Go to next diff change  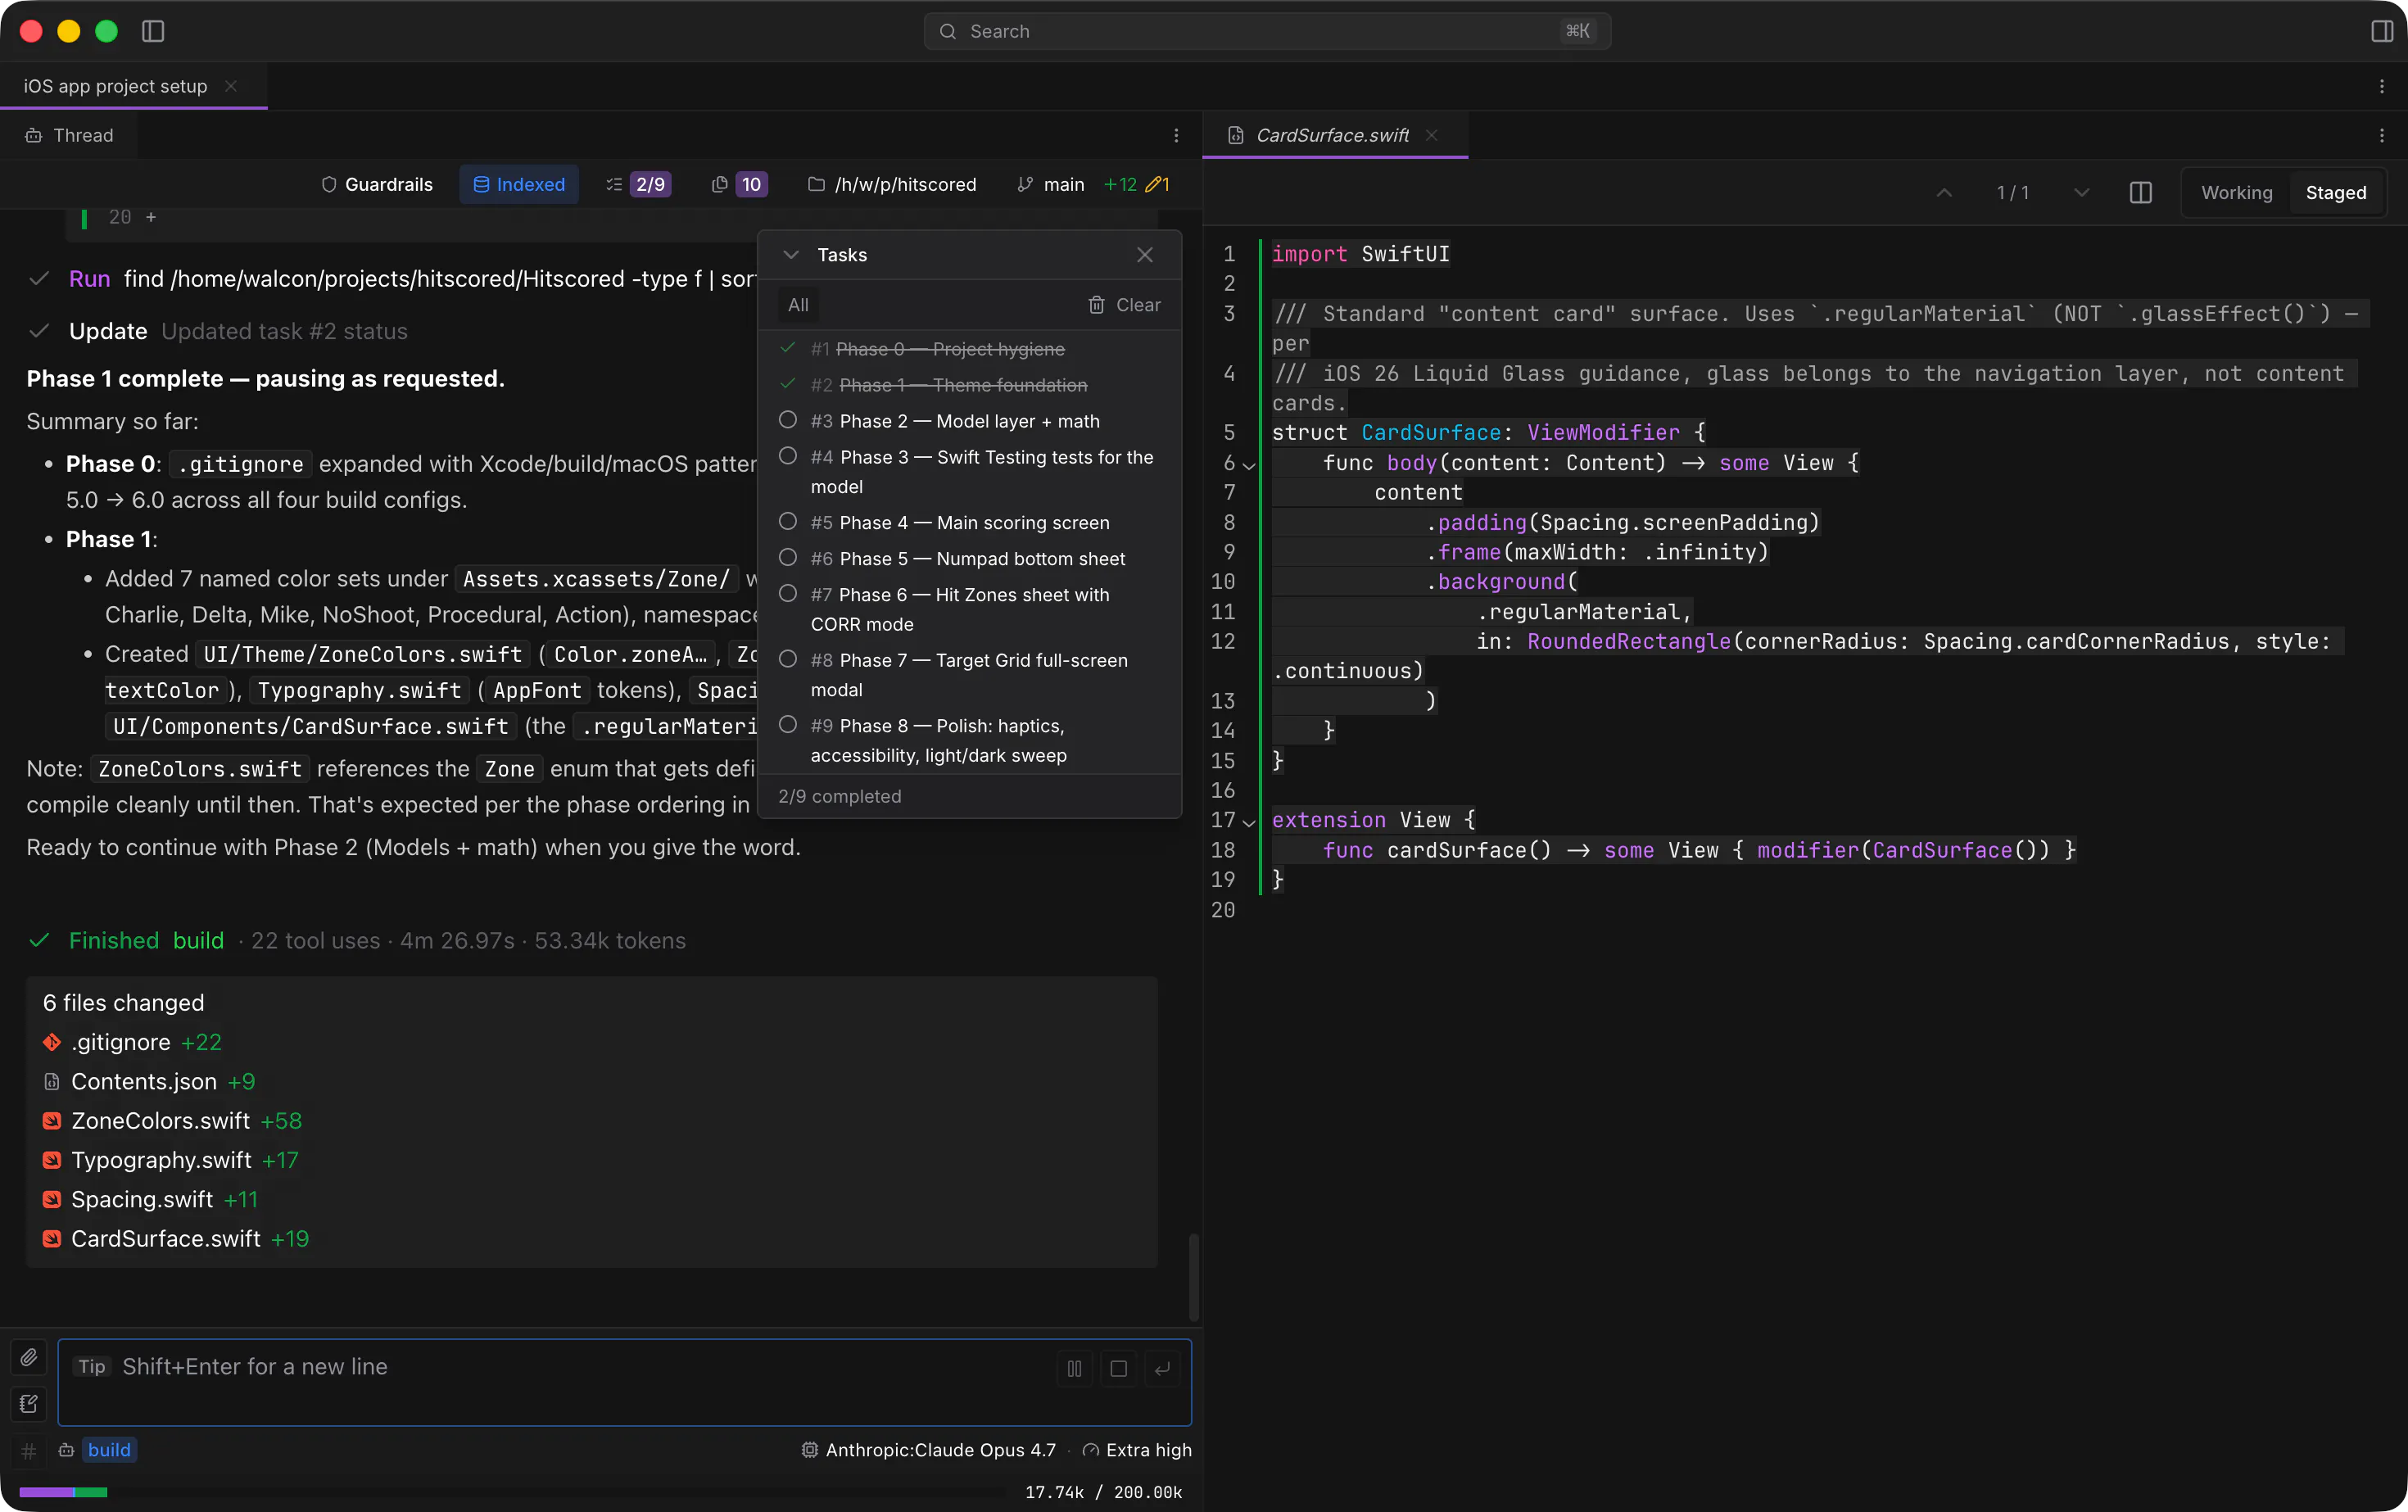tap(2082, 192)
